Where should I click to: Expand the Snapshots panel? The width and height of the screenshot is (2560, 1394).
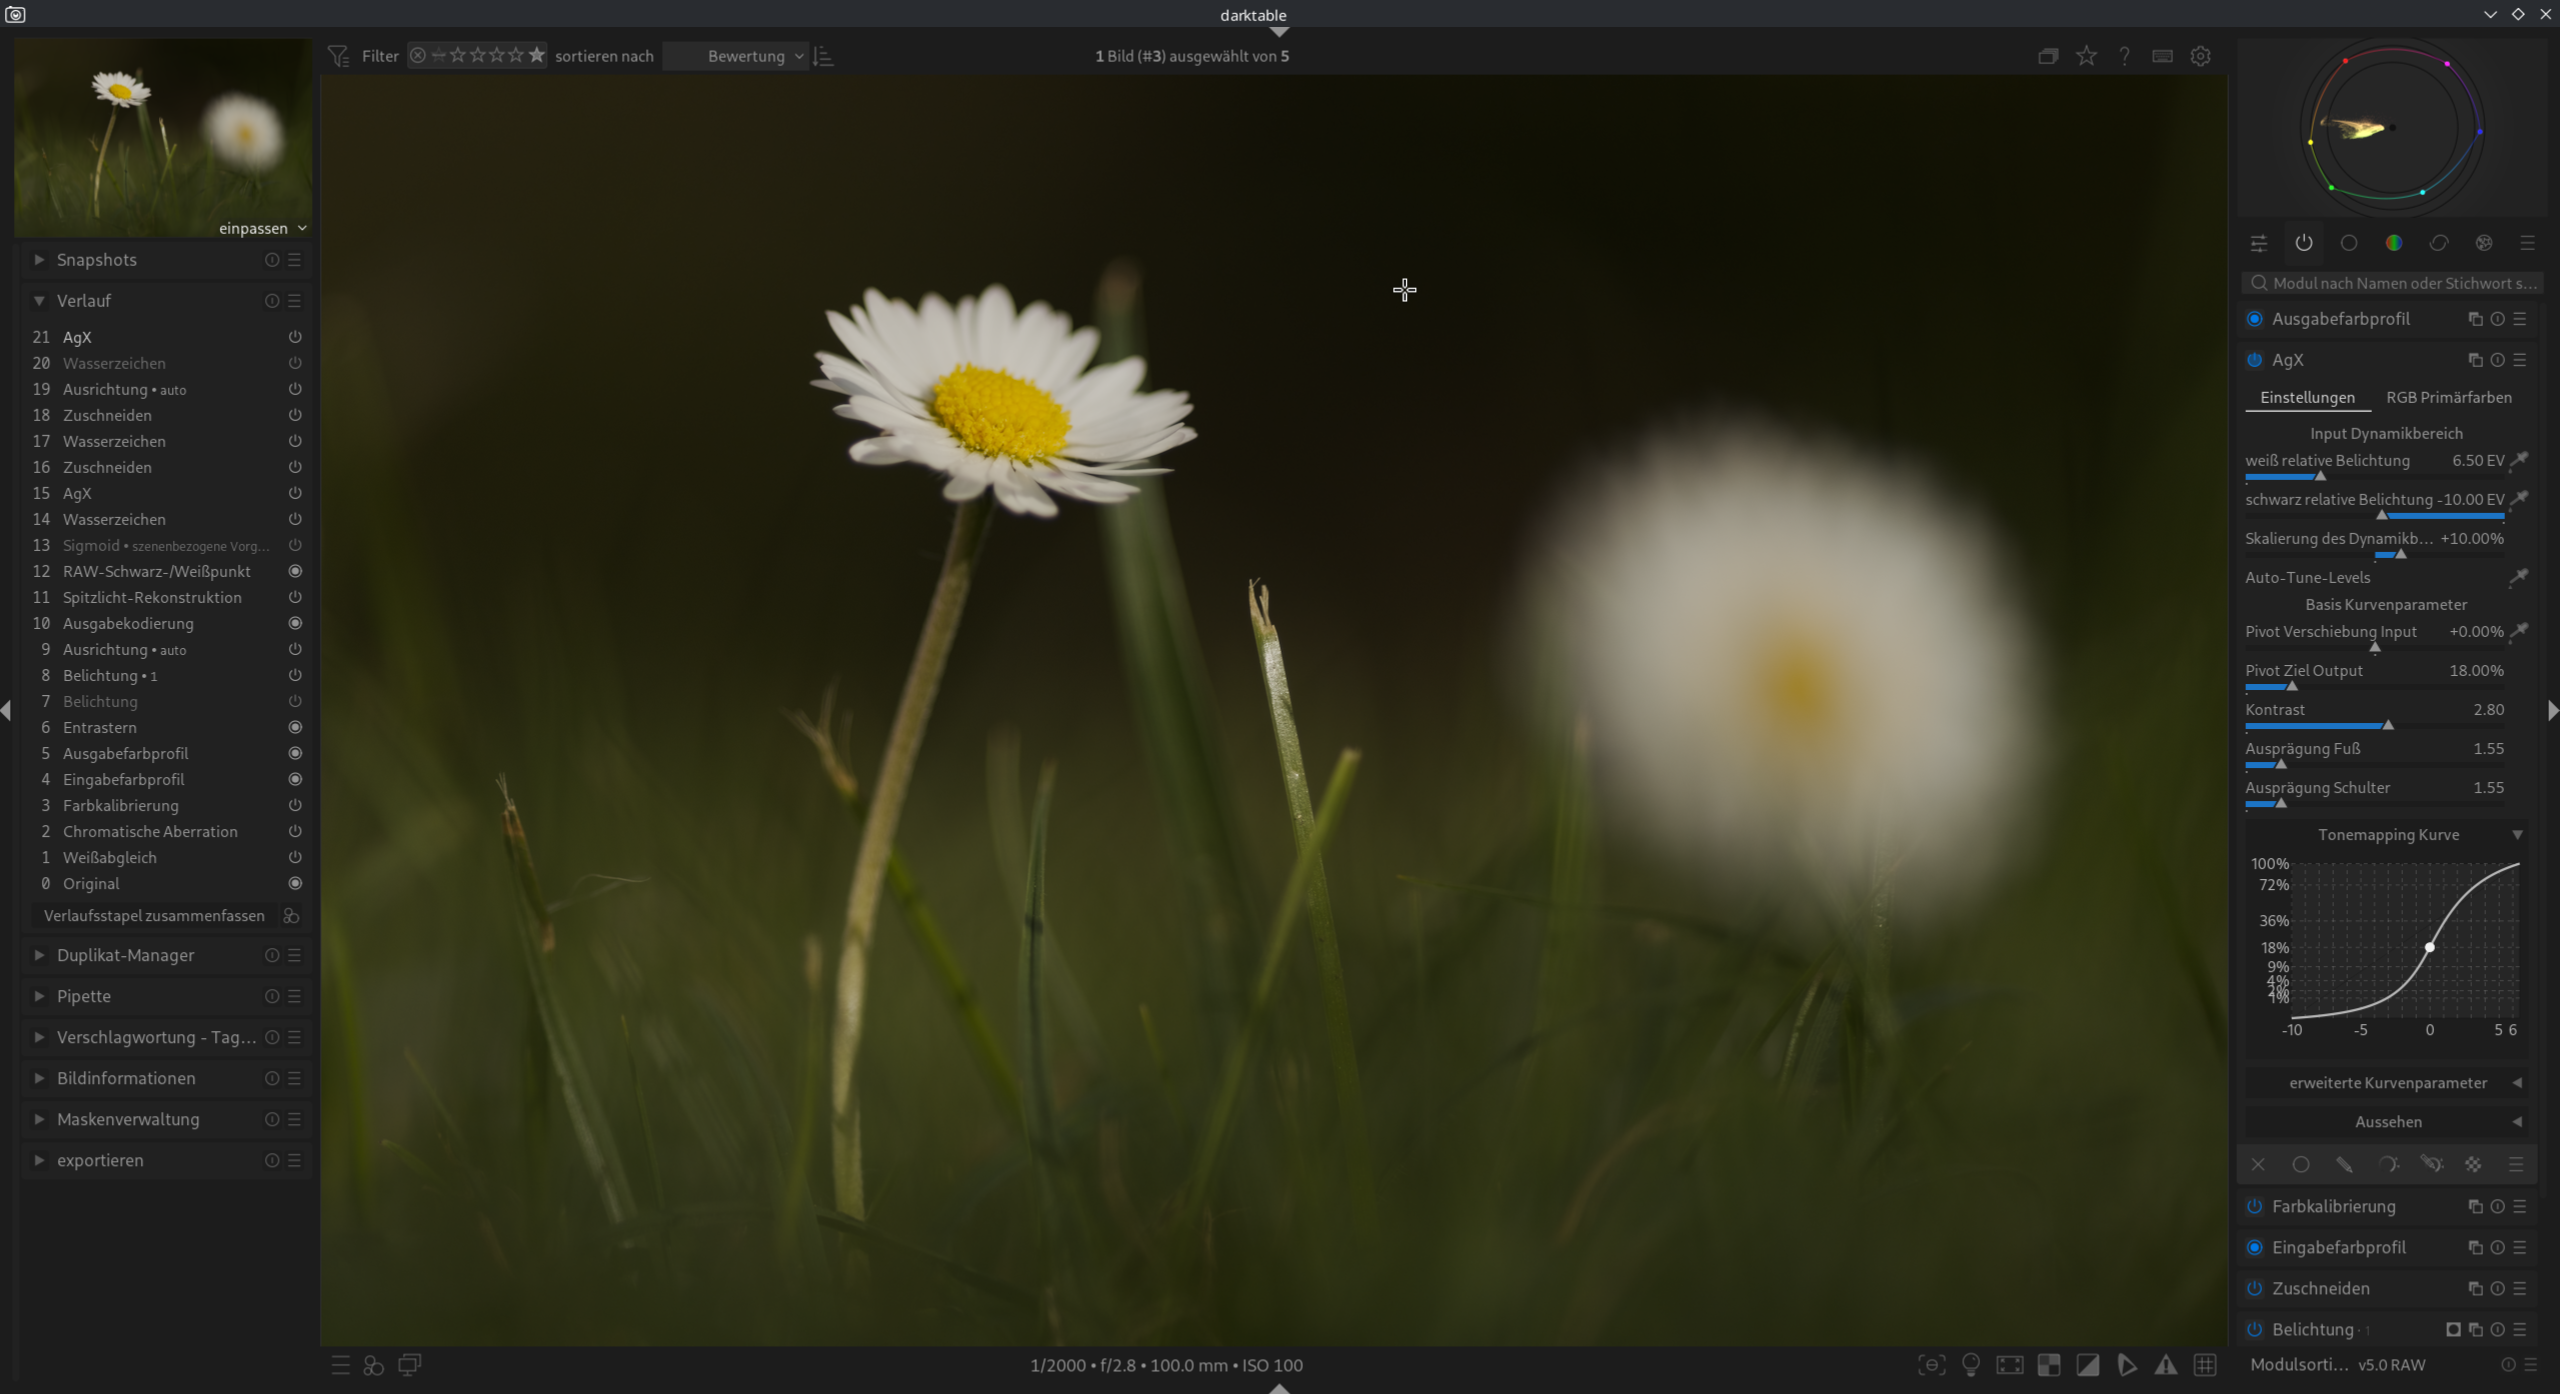point(96,260)
